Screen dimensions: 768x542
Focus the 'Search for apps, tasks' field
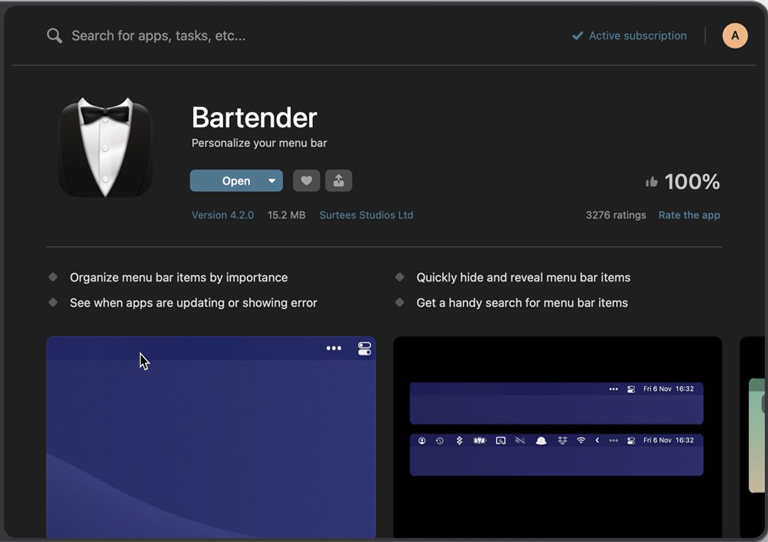pos(158,36)
